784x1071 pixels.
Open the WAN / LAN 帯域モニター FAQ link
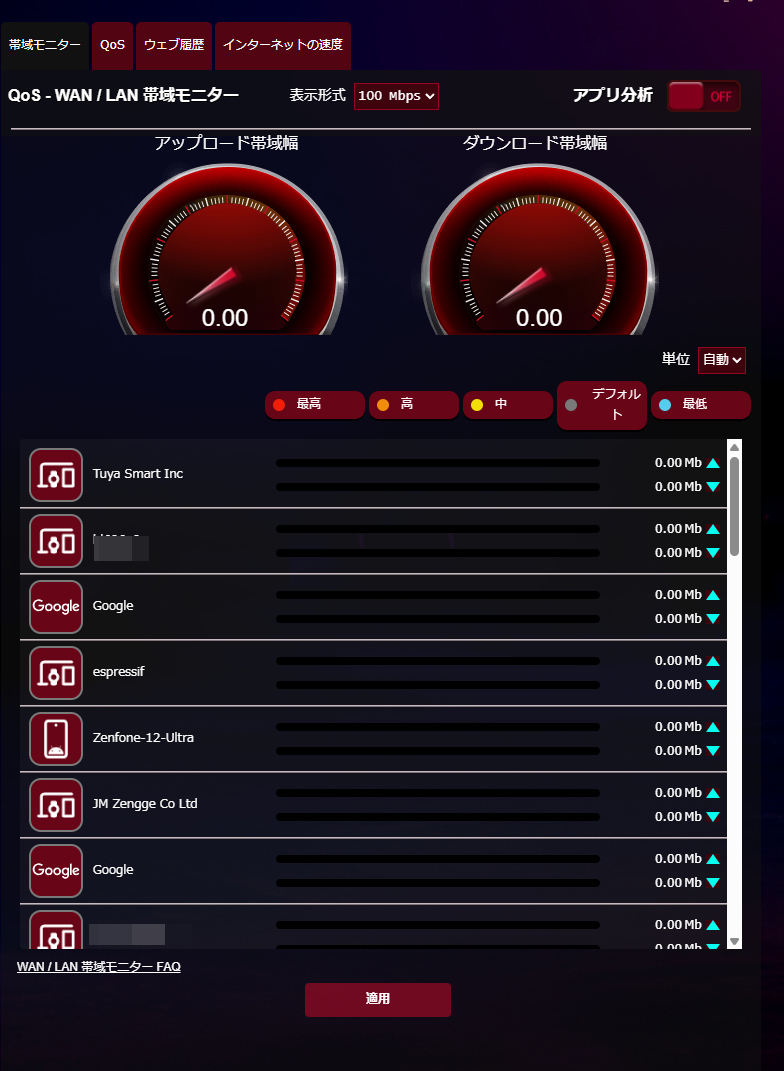(99, 966)
